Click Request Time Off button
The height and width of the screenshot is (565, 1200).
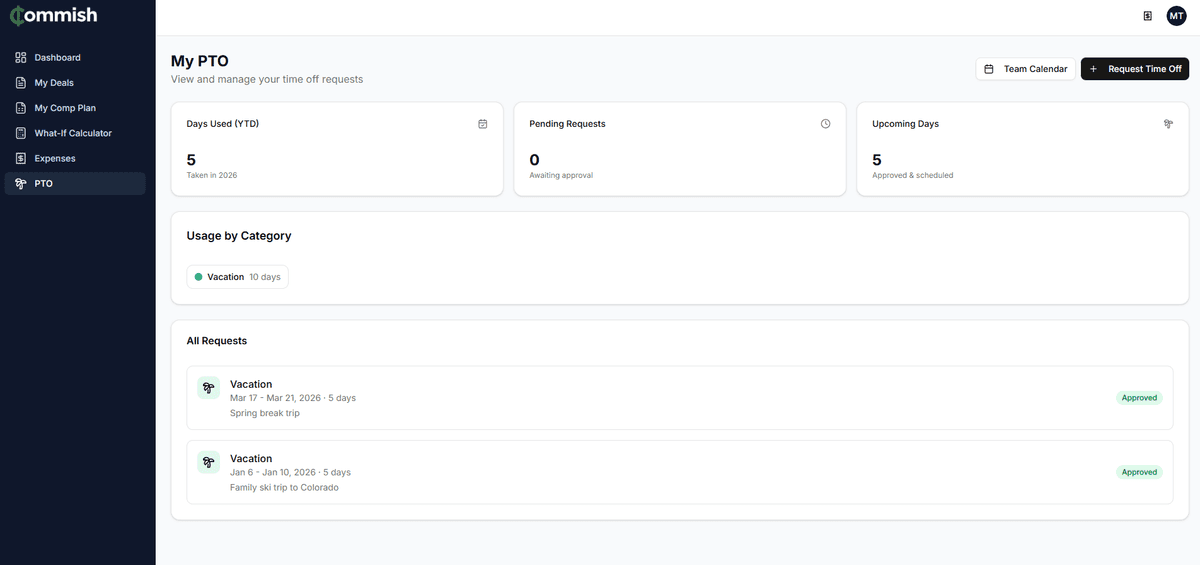(x=1135, y=69)
